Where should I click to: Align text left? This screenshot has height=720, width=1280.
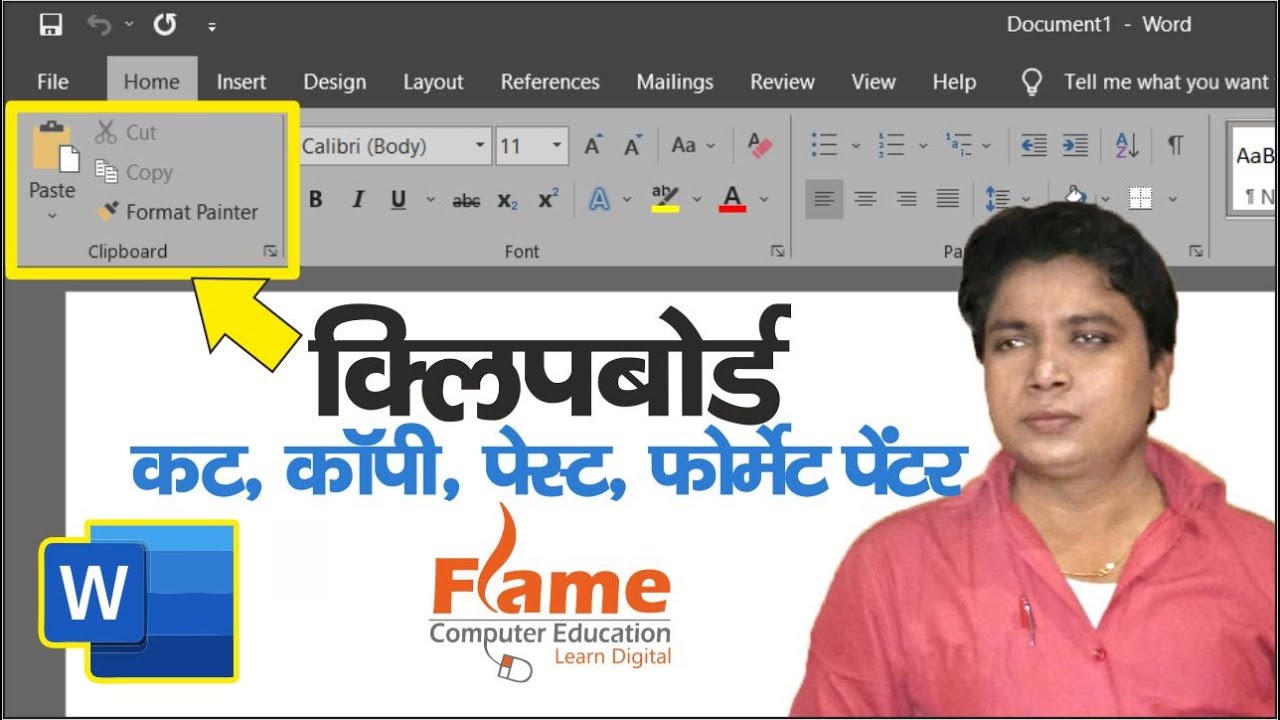coord(824,199)
